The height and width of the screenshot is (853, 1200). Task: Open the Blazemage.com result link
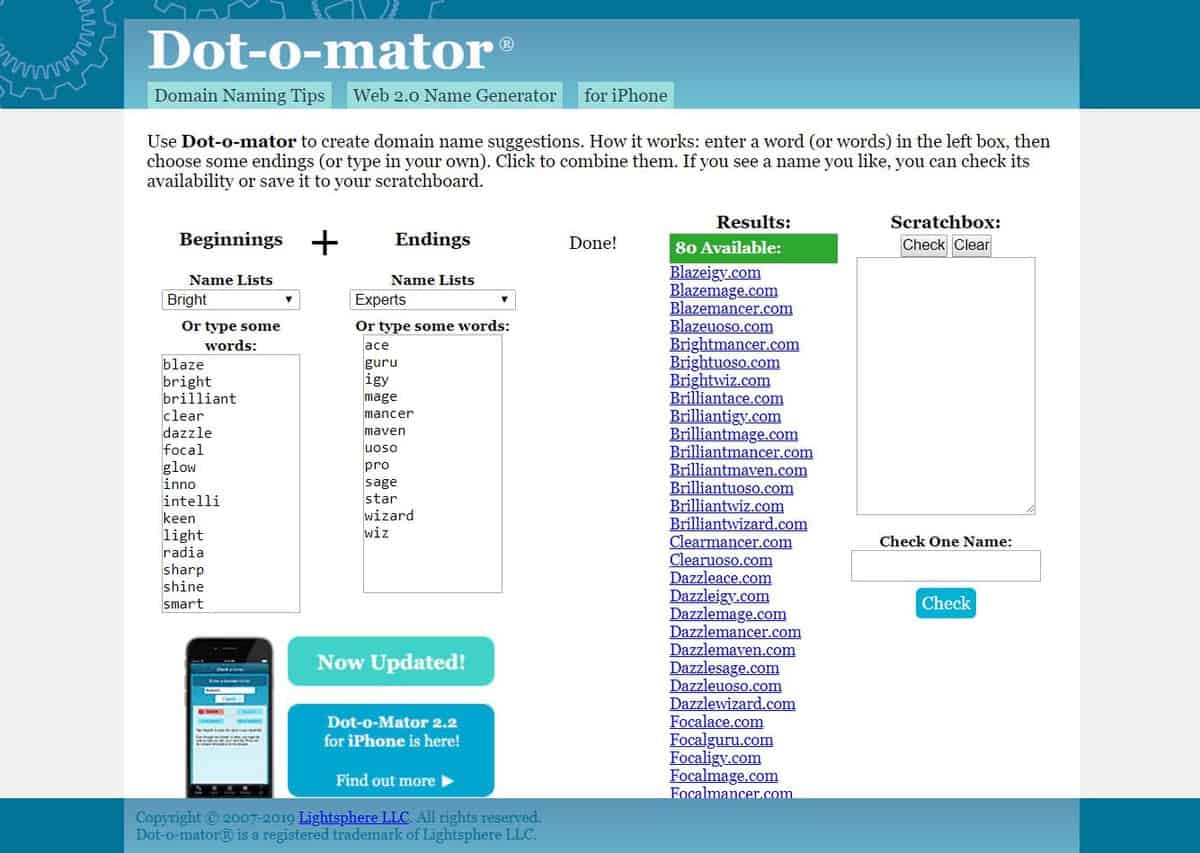724,290
